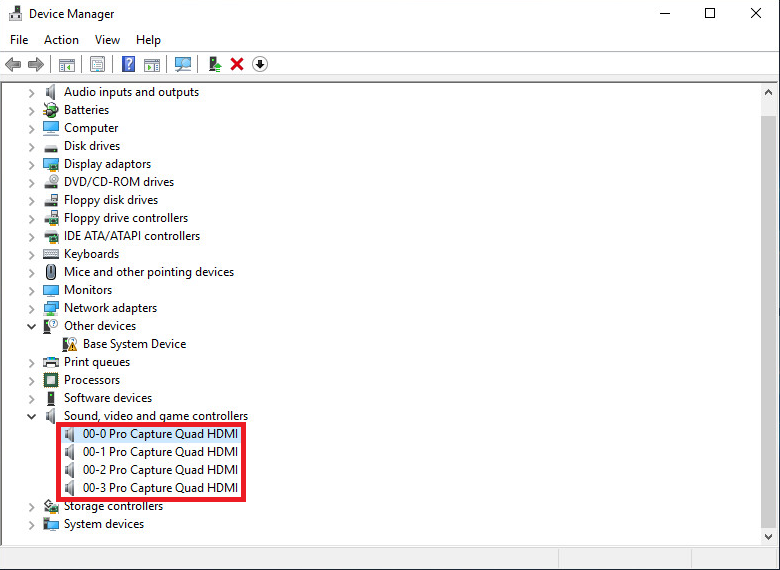Open the Properties toolbar icon
Screen dimensions: 780x570
[98, 64]
